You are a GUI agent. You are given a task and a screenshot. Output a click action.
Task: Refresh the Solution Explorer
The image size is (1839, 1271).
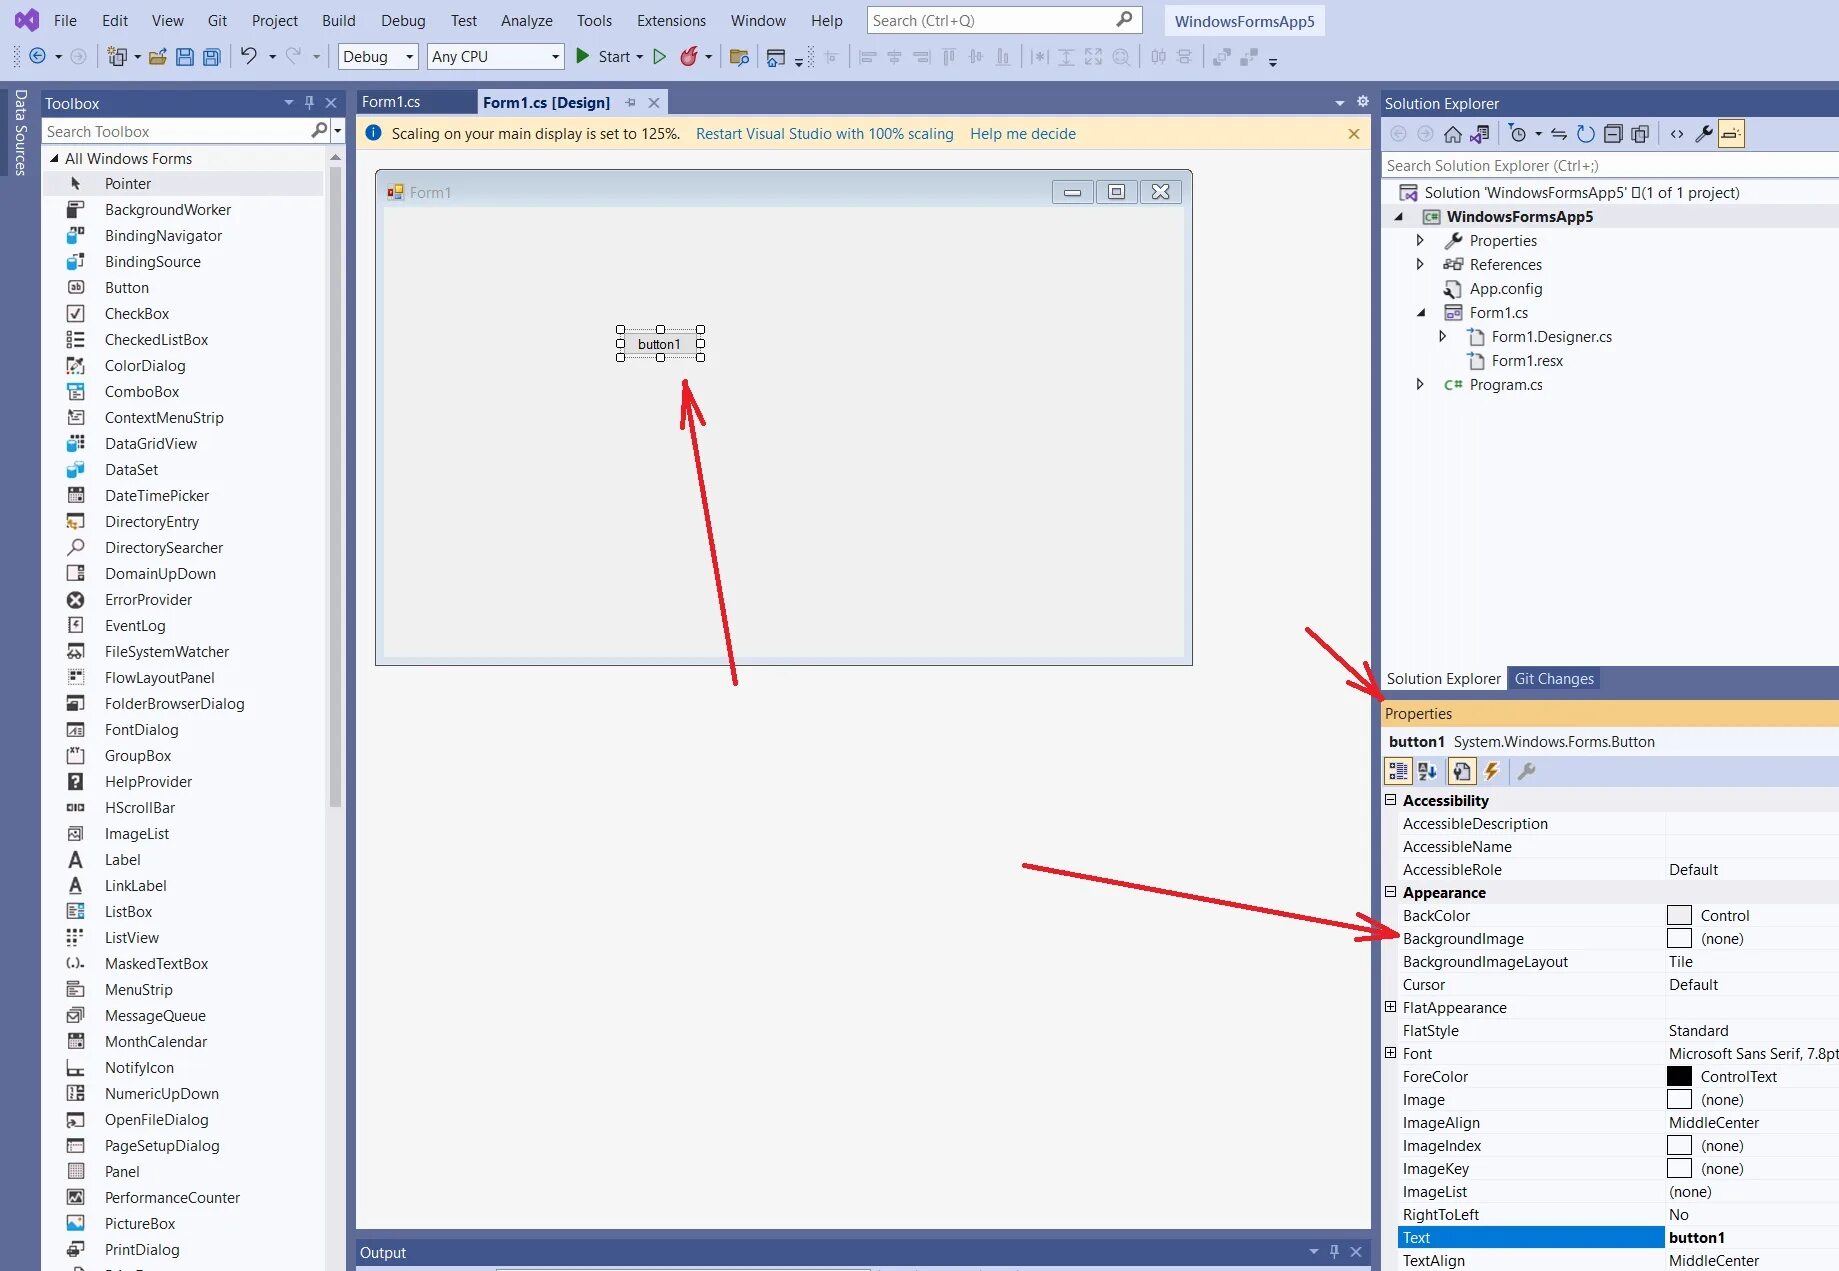click(1586, 134)
